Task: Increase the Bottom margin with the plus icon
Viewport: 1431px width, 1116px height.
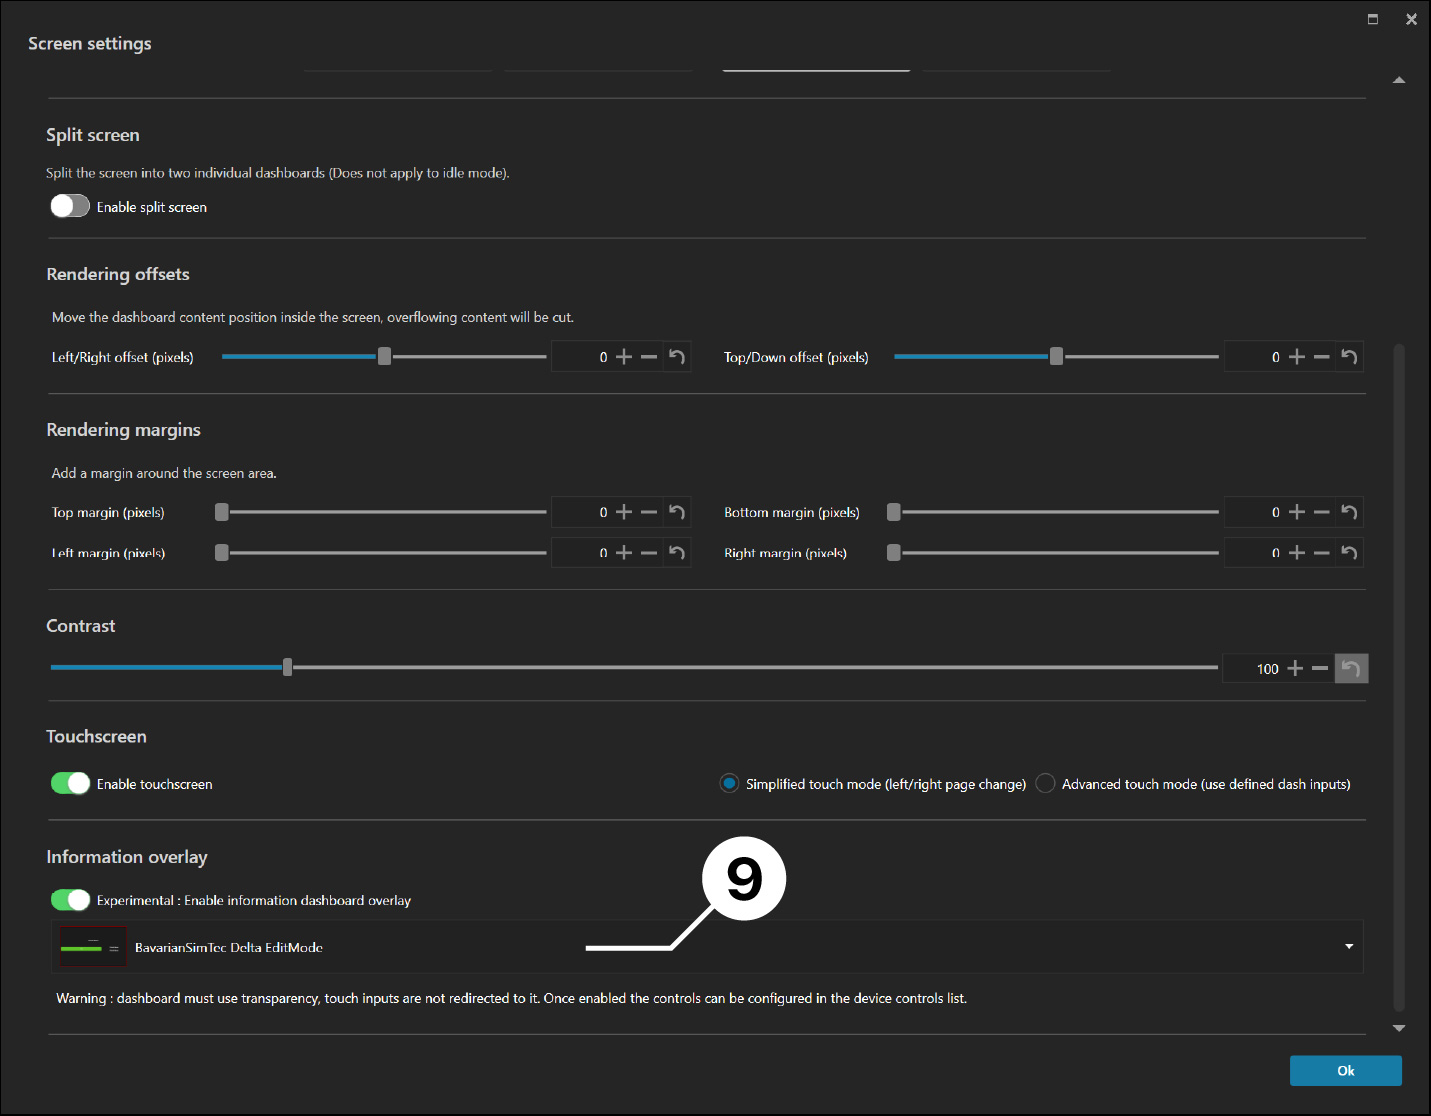Action: pos(1296,511)
